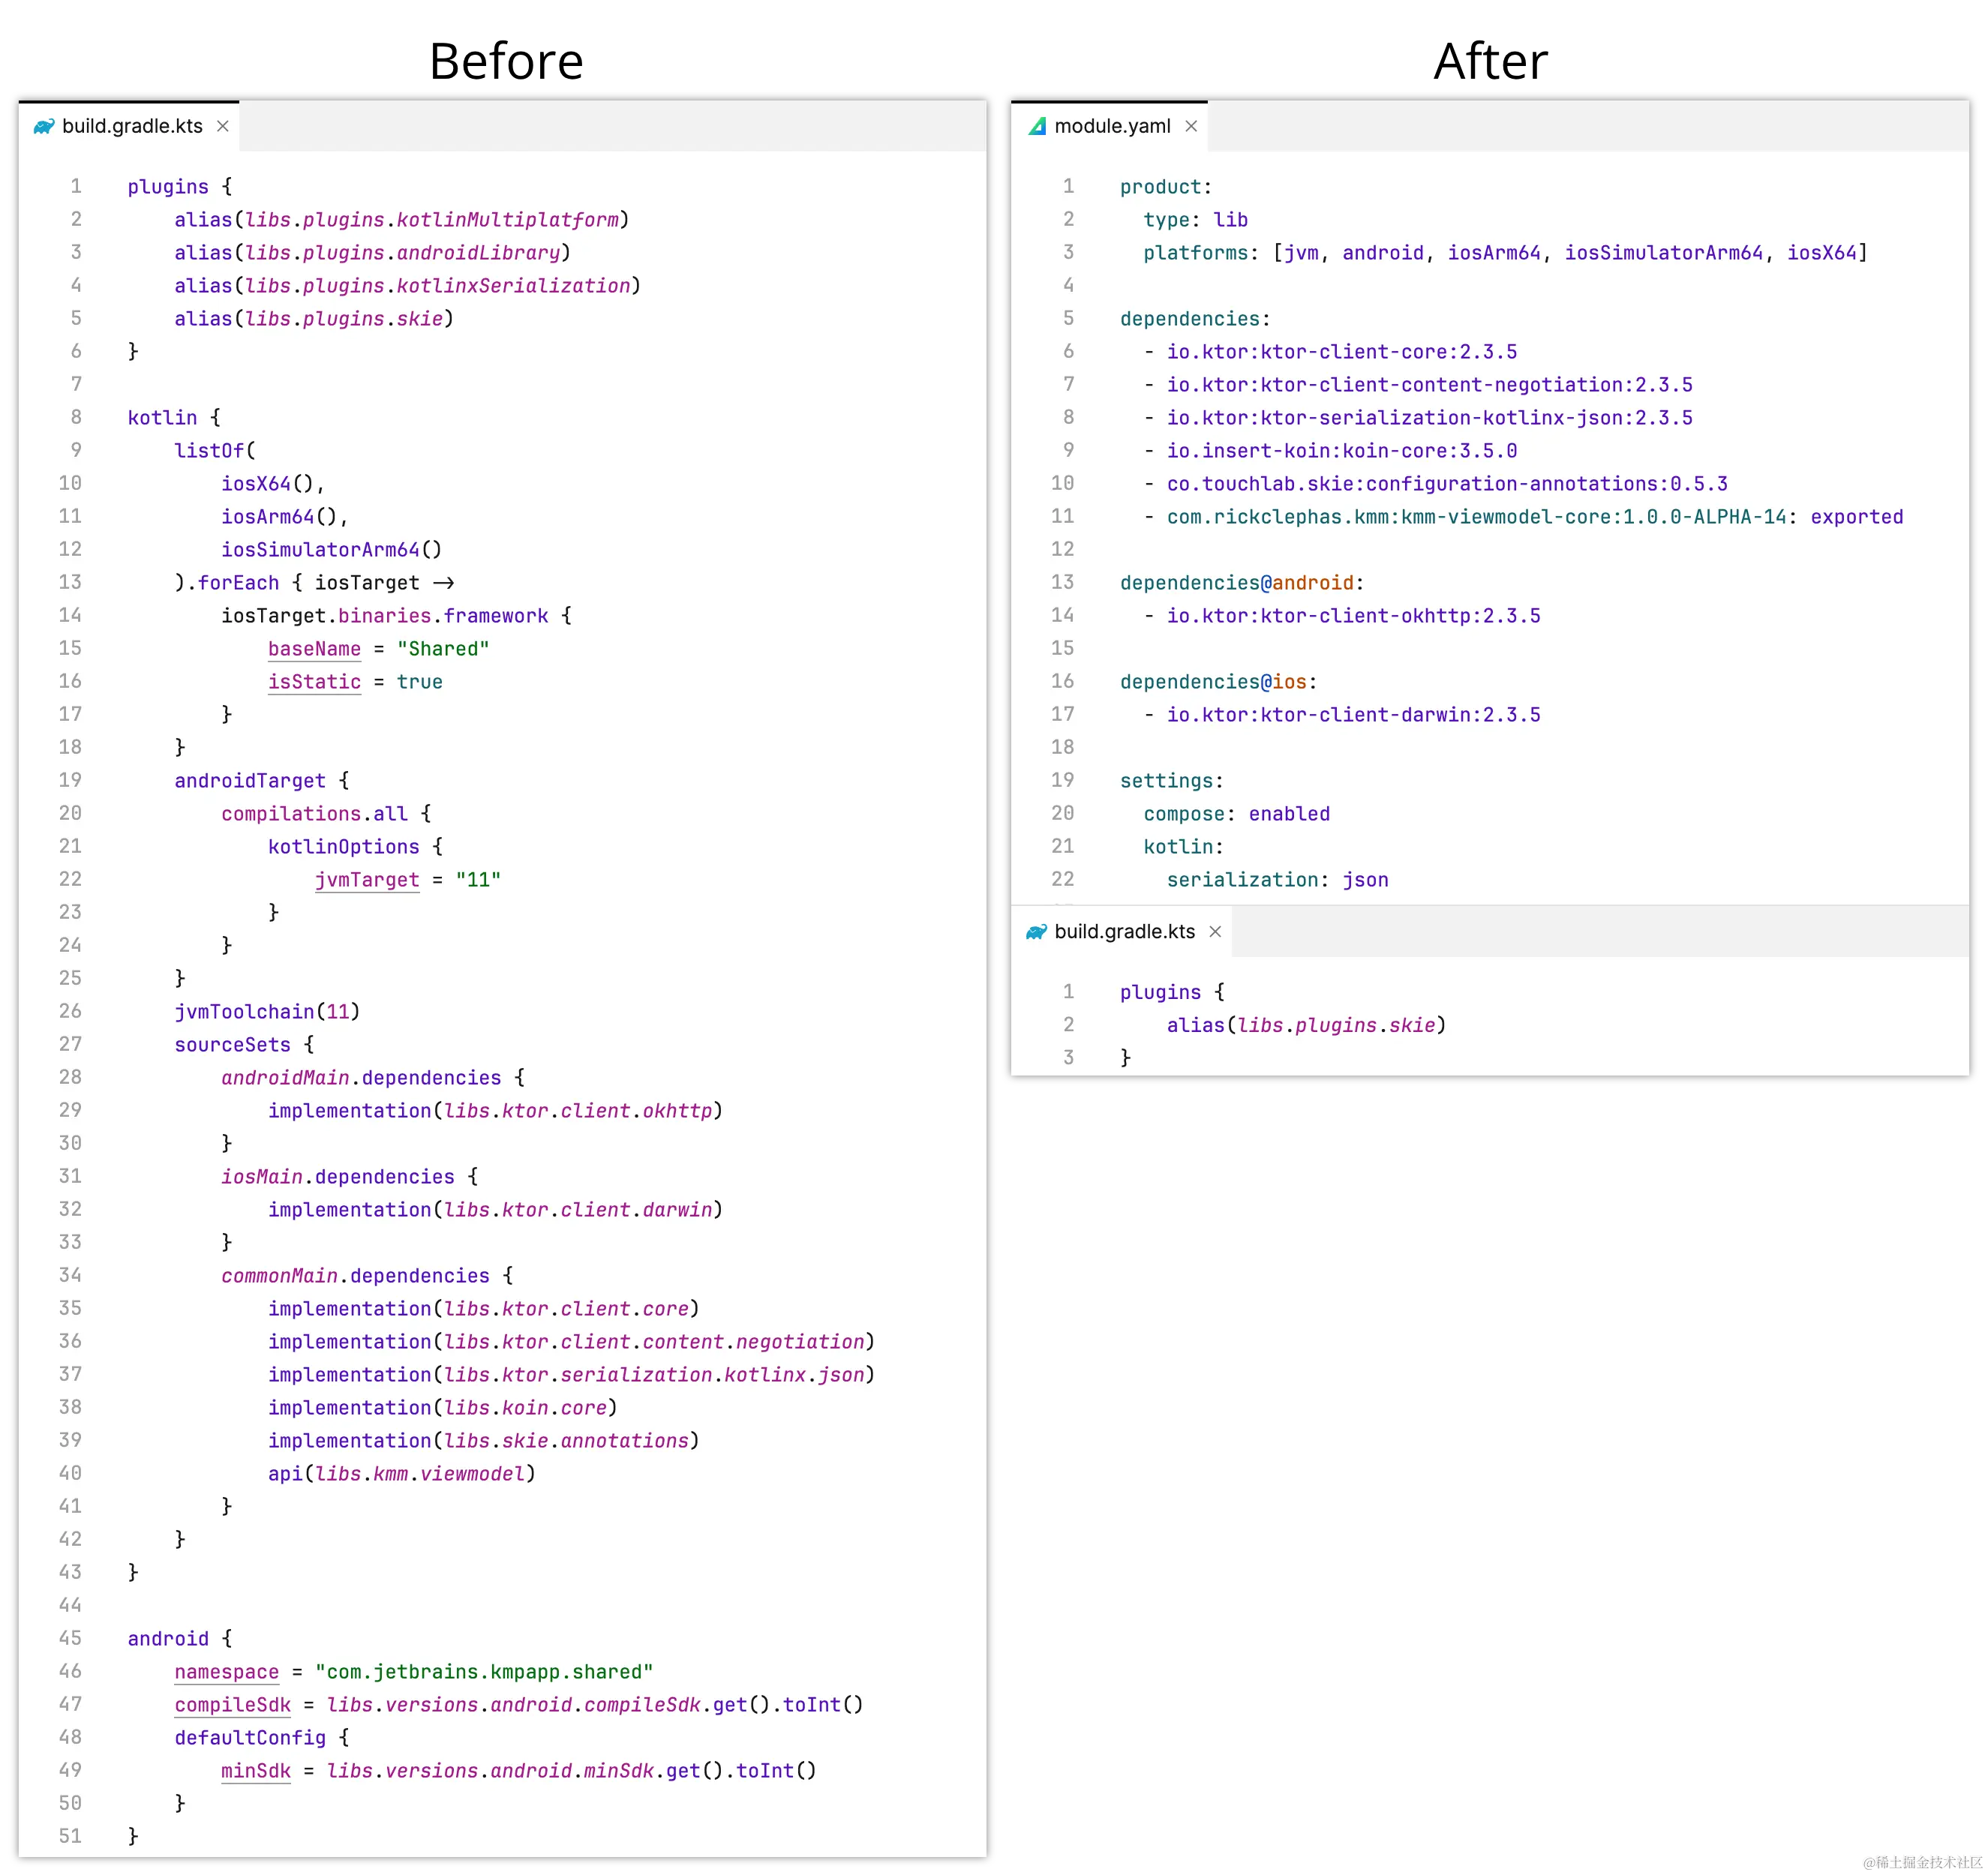Close the module.yaml tab
This screenshot has height=1875, width=1988.
[x=1191, y=127]
